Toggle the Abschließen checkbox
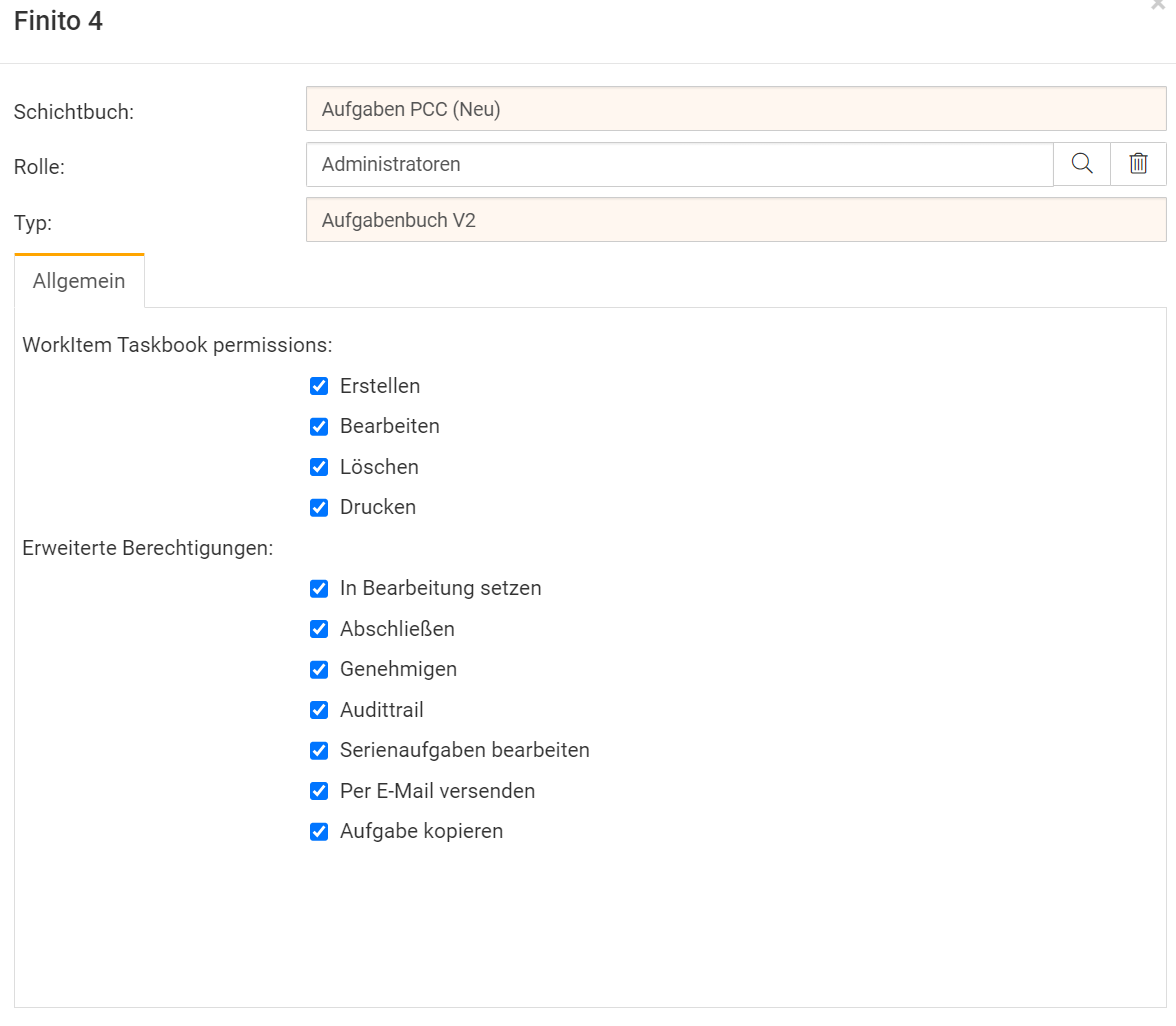The width and height of the screenshot is (1176, 1026). pos(319,629)
